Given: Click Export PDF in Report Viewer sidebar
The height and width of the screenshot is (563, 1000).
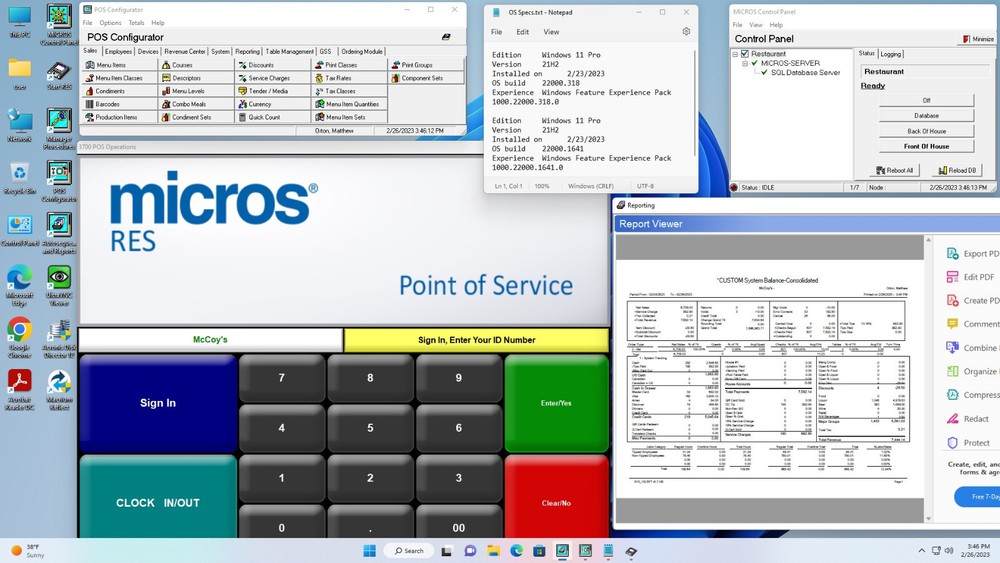Looking at the screenshot, I should [x=973, y=254].
